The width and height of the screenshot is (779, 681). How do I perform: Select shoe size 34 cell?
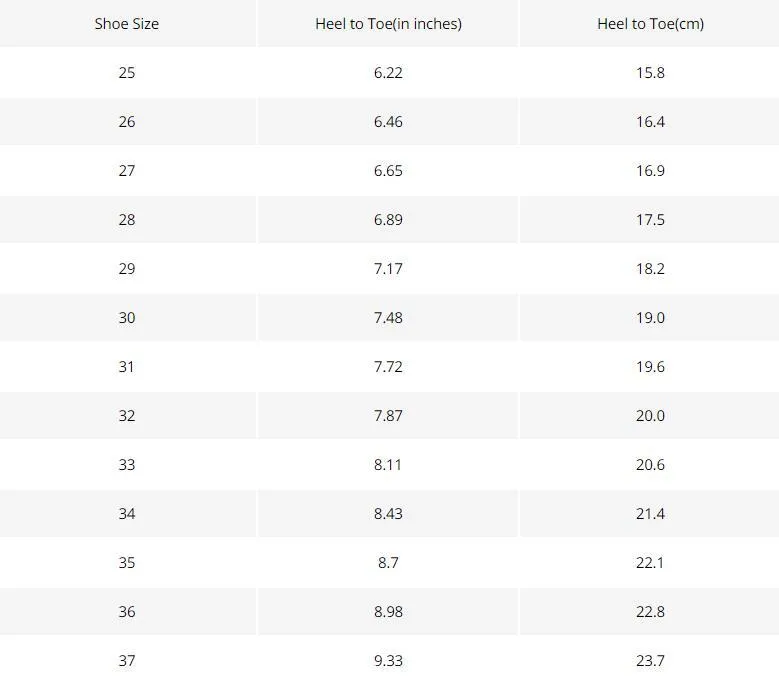[128, 514]
